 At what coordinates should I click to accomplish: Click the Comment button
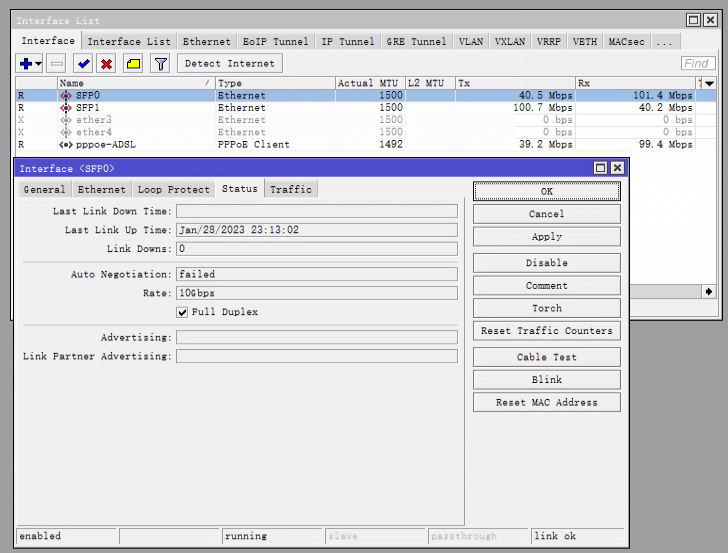546,286
